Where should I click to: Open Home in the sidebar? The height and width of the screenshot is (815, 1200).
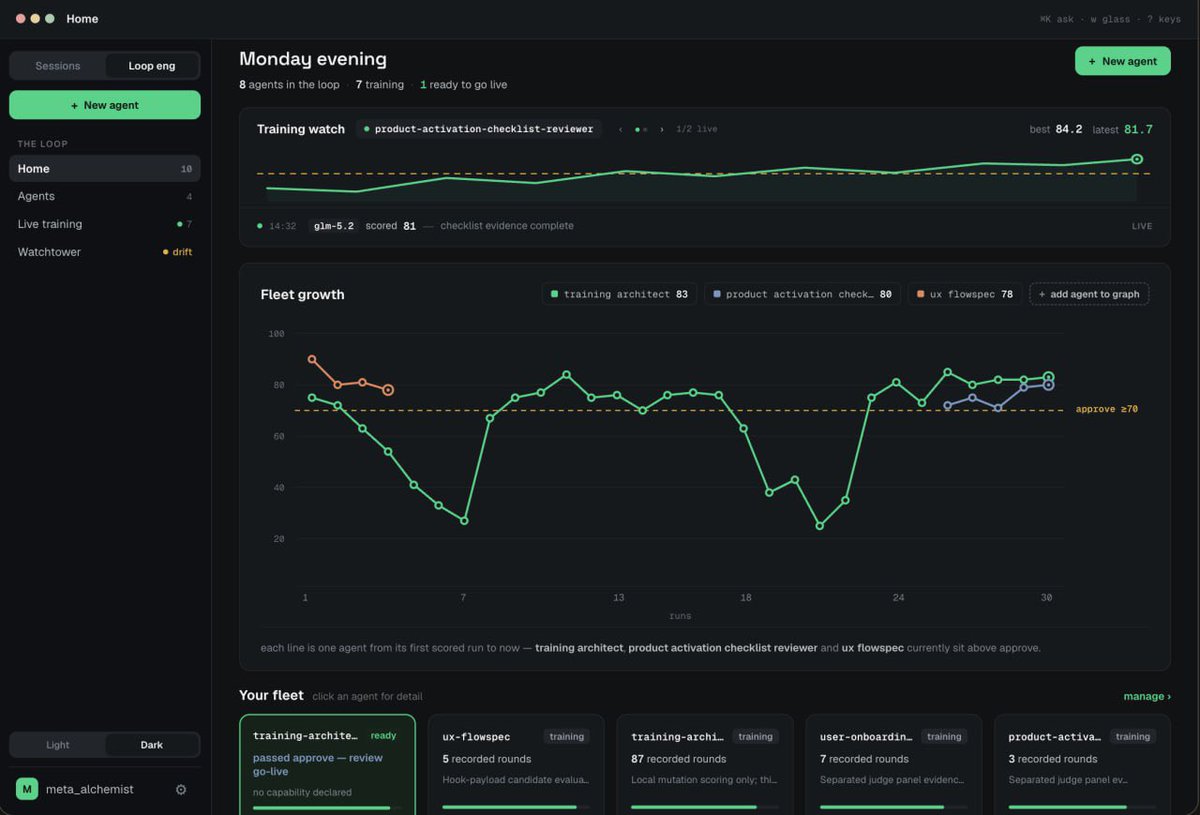105,169
